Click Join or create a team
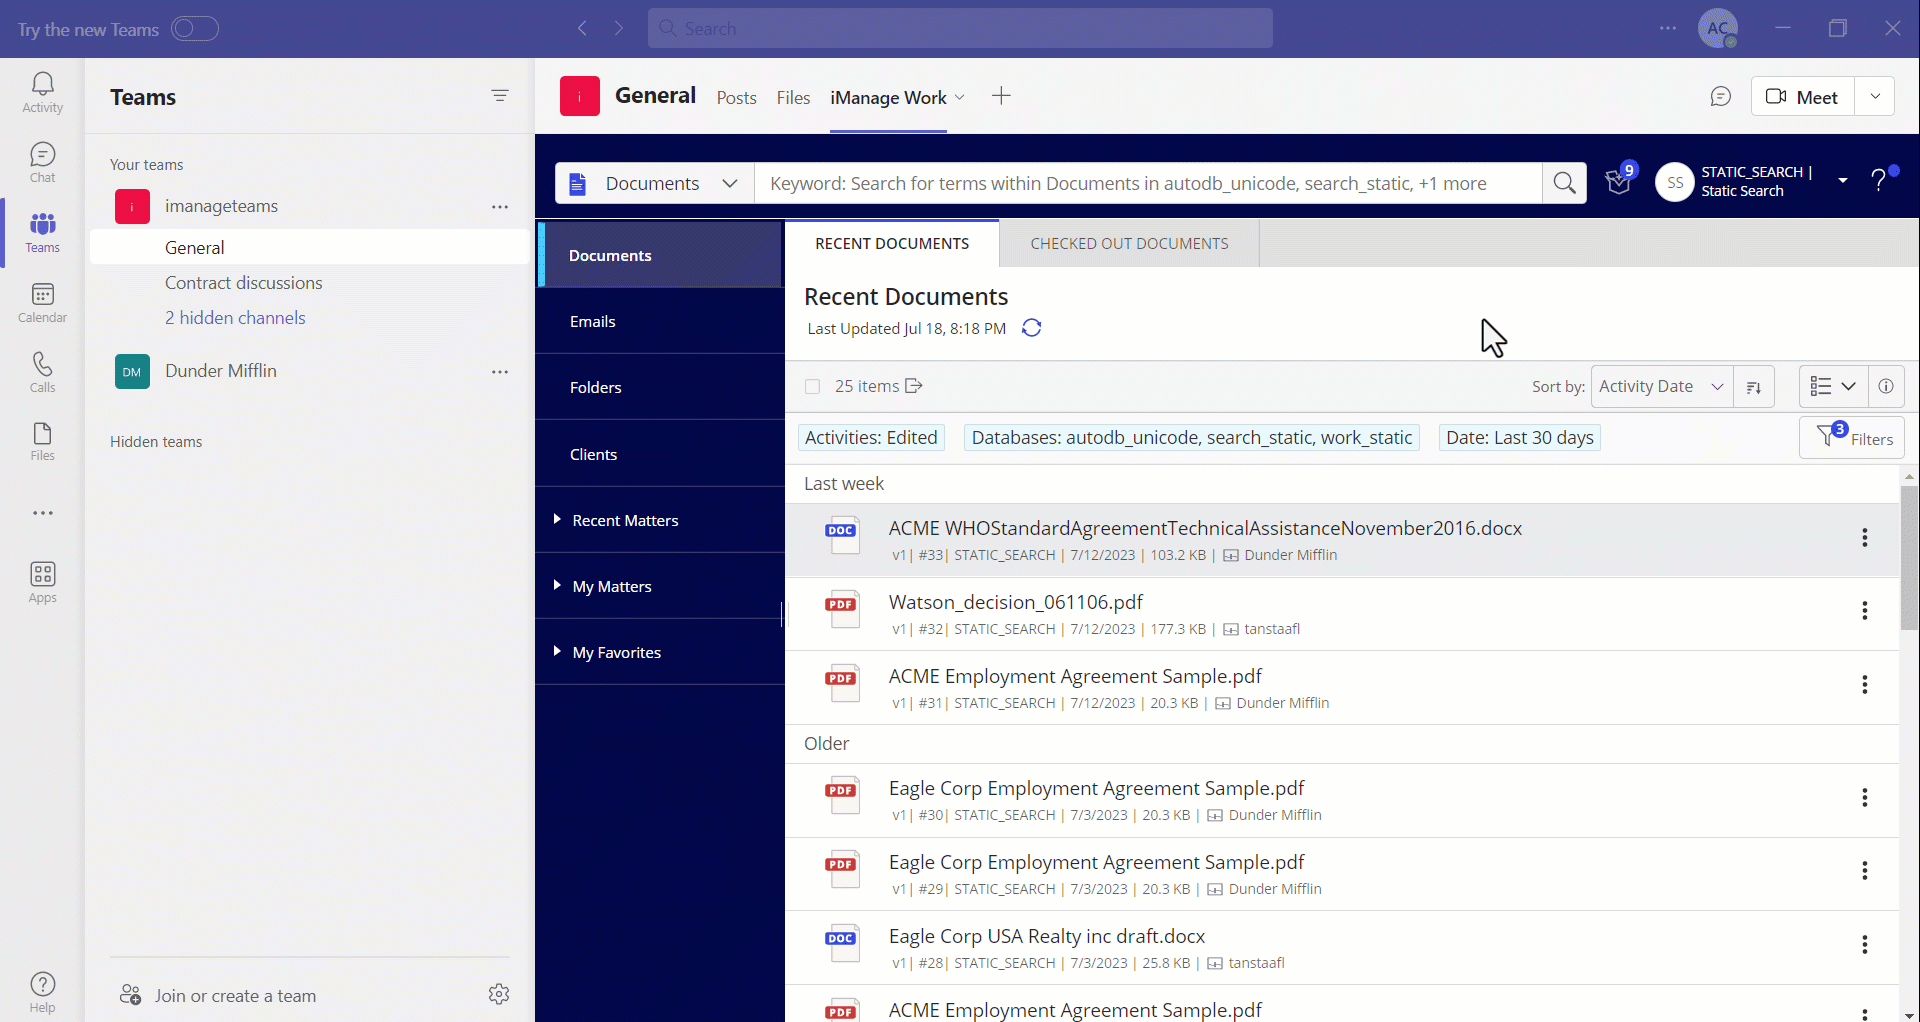 tap(233, 995)
